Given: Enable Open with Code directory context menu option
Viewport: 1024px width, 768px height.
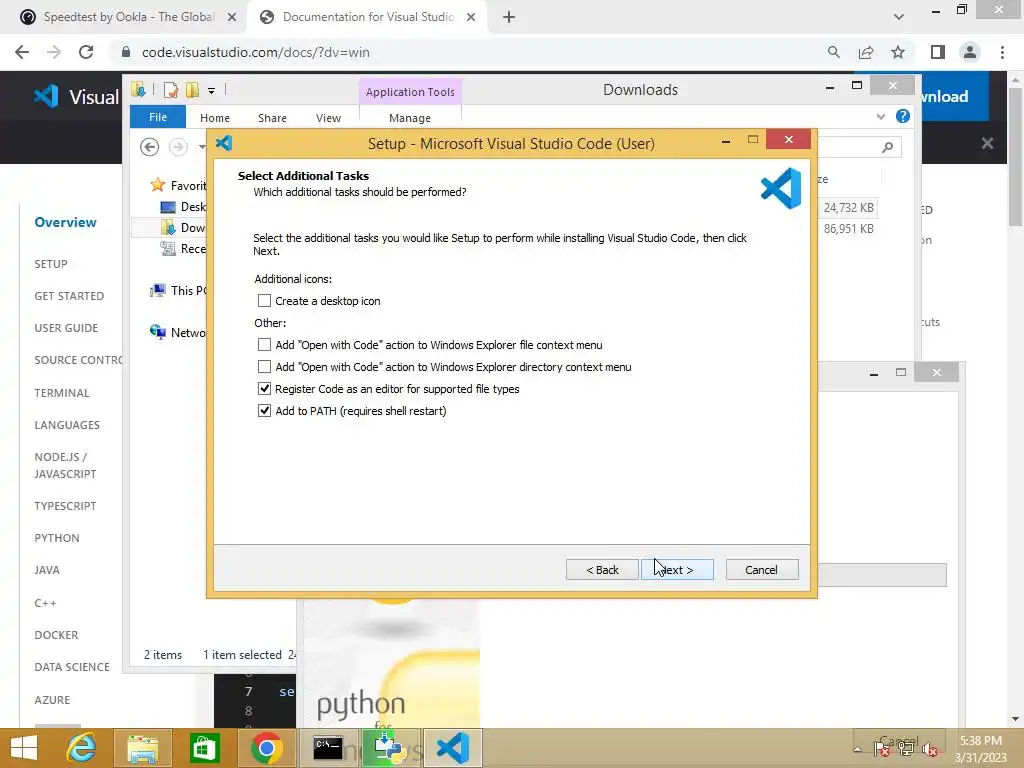Looking at the screenshot, I should click(264, 366).
